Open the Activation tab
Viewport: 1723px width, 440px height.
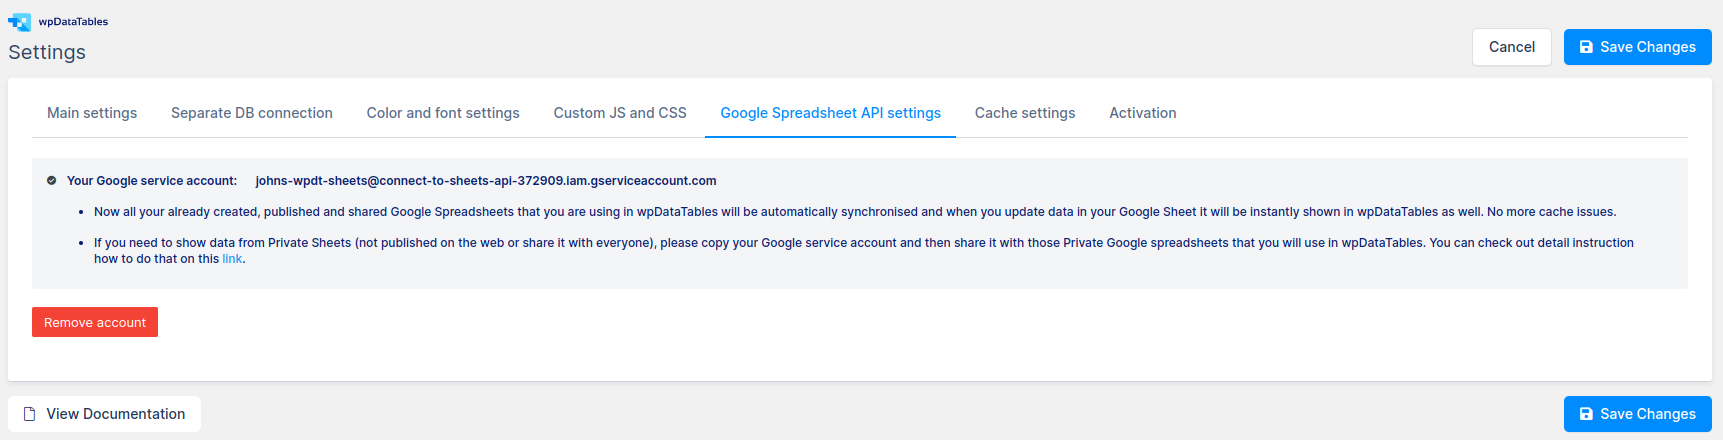[1143, 113]
